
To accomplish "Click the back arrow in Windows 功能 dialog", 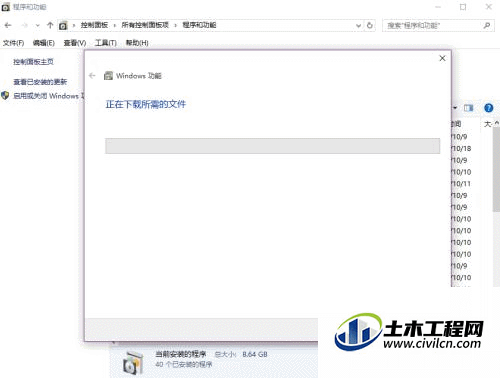I will pyautogui.click(x=92, y=76).
